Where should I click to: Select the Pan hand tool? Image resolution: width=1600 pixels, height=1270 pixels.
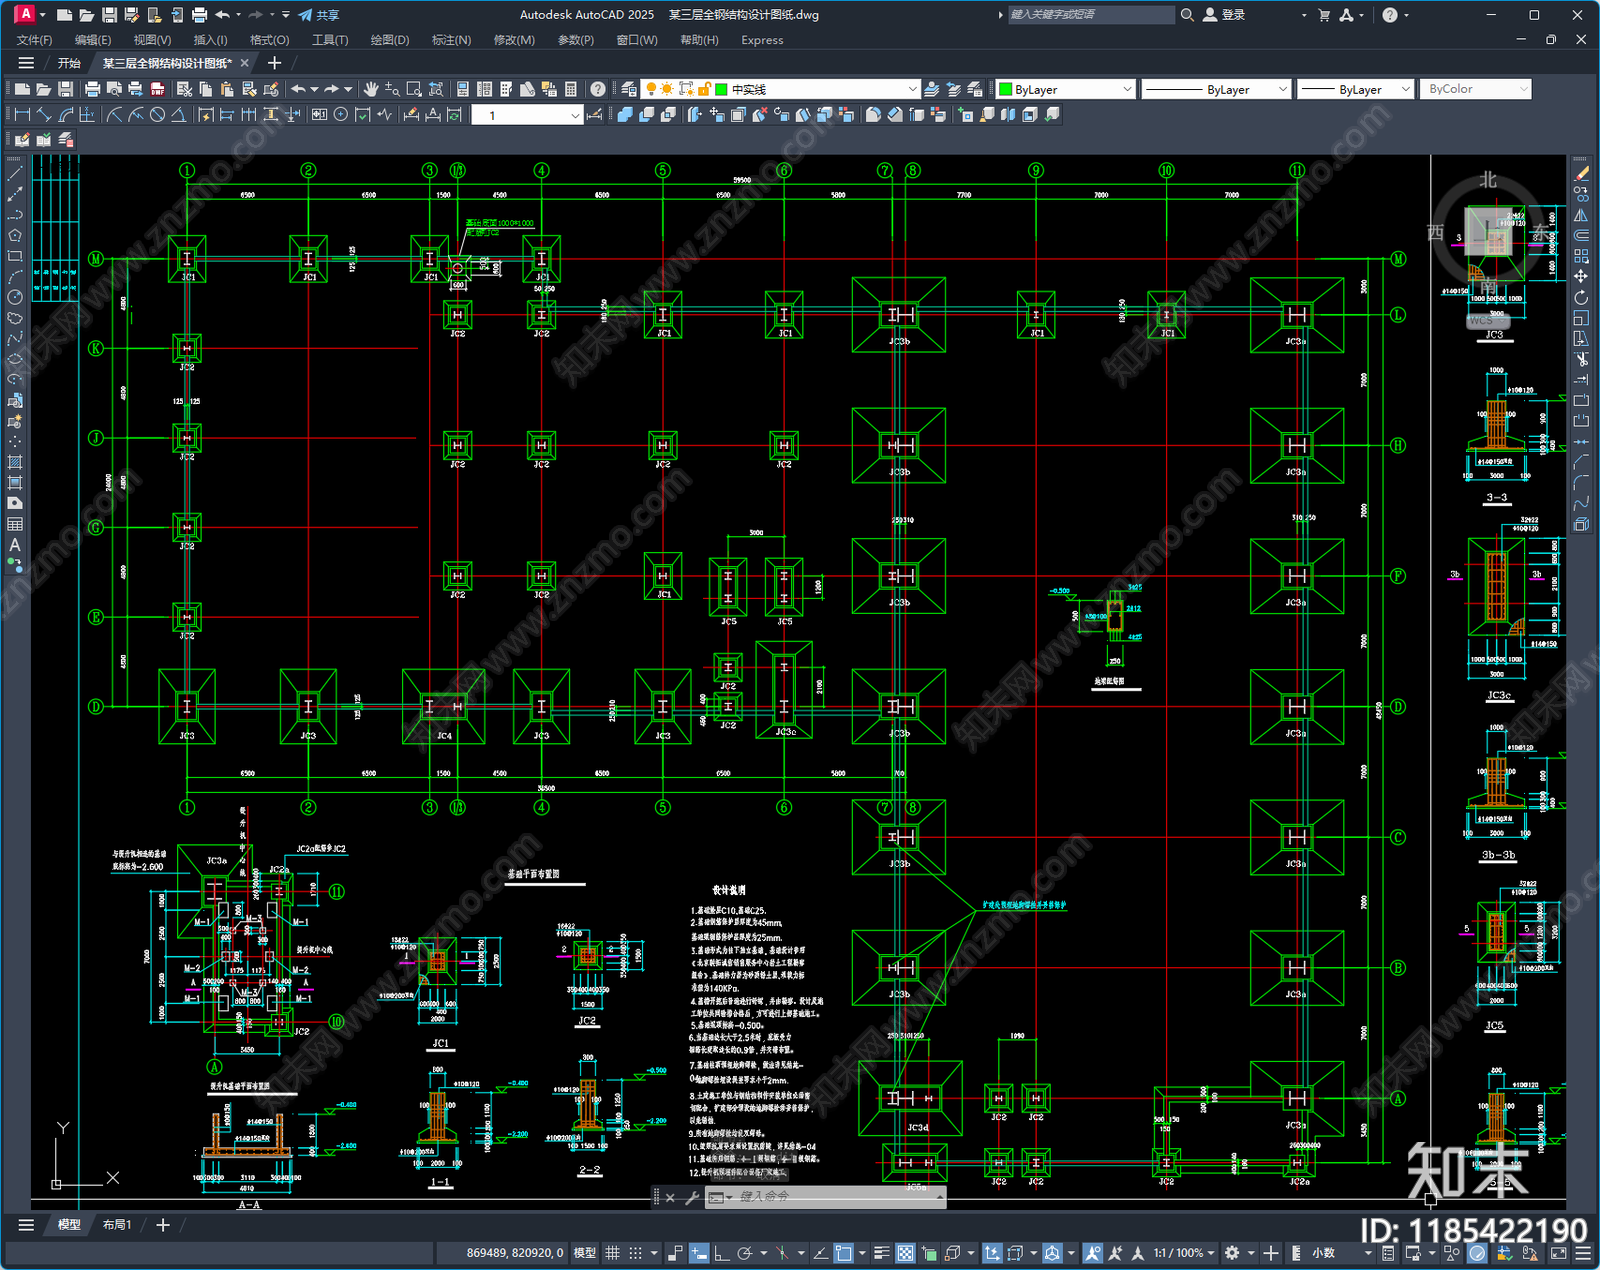[x=371, y=89]
